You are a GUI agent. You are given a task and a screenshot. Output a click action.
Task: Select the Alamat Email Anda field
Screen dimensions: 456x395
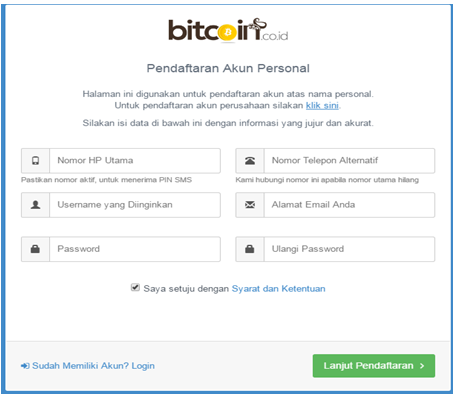pos(349,205)
